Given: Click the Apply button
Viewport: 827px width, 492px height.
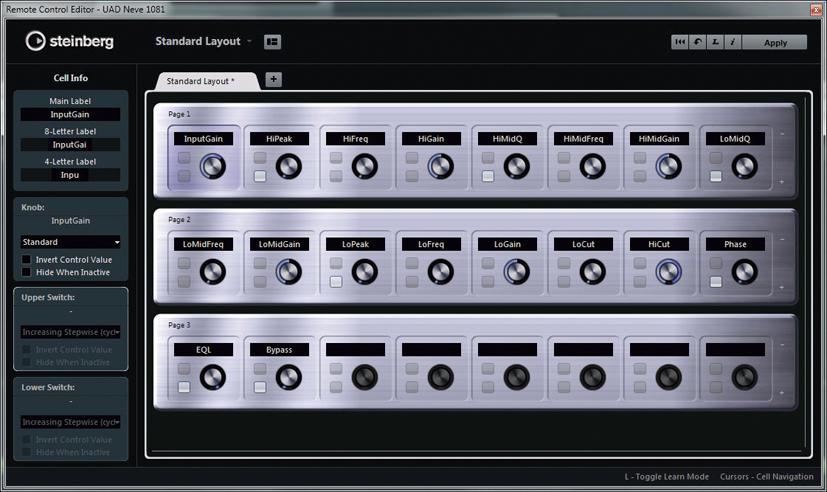Looking at the screenshot, I should tap(775, 42).
